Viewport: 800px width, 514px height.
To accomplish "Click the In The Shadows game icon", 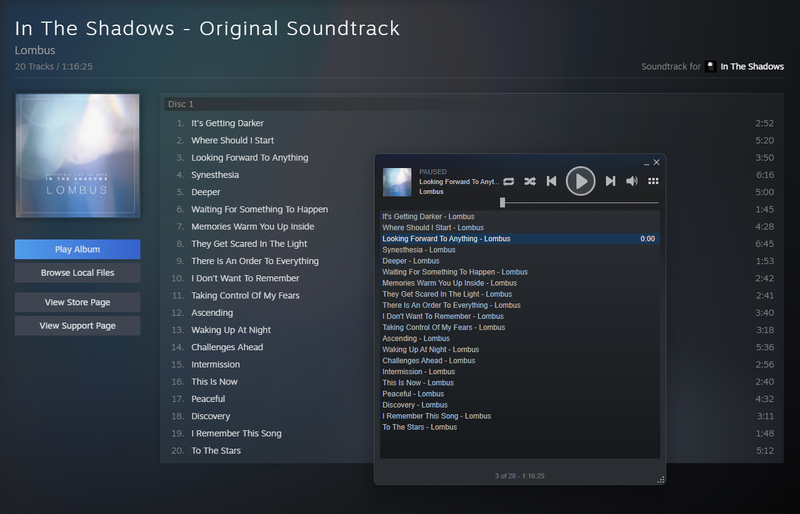I will tap(710, 66).
